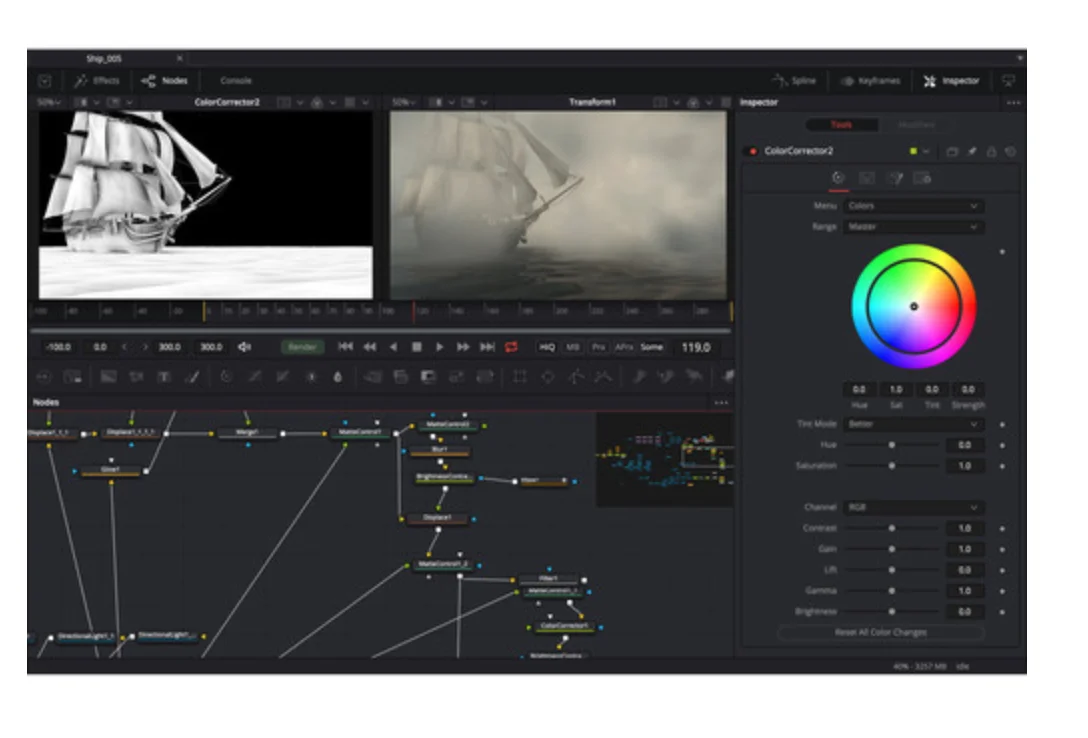This screenshot has height=738, width=1088.
Task: Open the Spline panel tab
Action: point(794,81)
